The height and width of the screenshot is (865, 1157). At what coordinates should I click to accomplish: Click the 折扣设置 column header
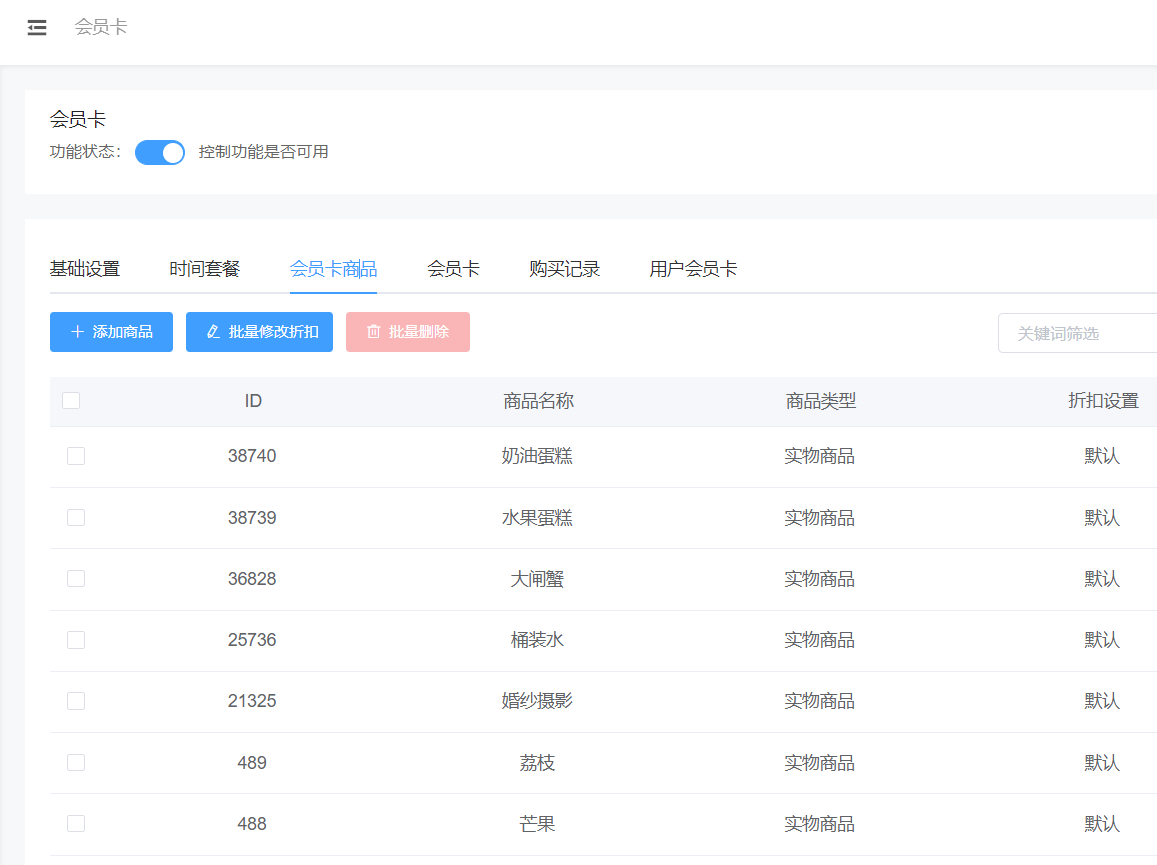click(1103, 401)
